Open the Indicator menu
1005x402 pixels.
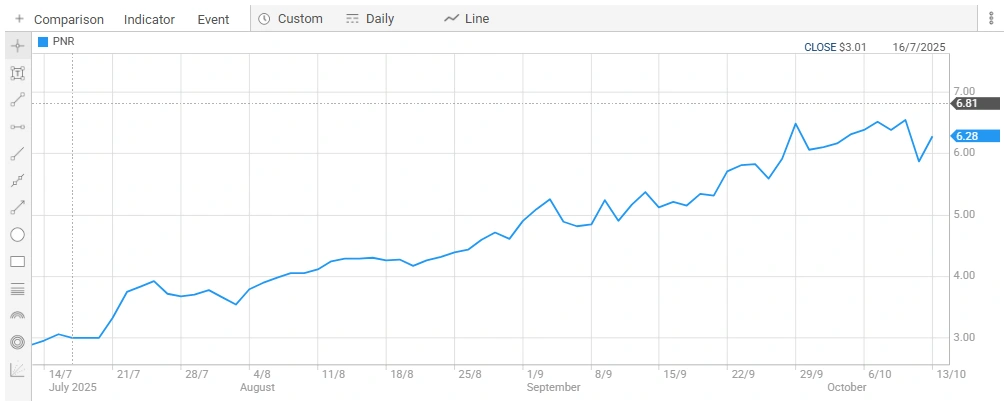coord(149,19)
